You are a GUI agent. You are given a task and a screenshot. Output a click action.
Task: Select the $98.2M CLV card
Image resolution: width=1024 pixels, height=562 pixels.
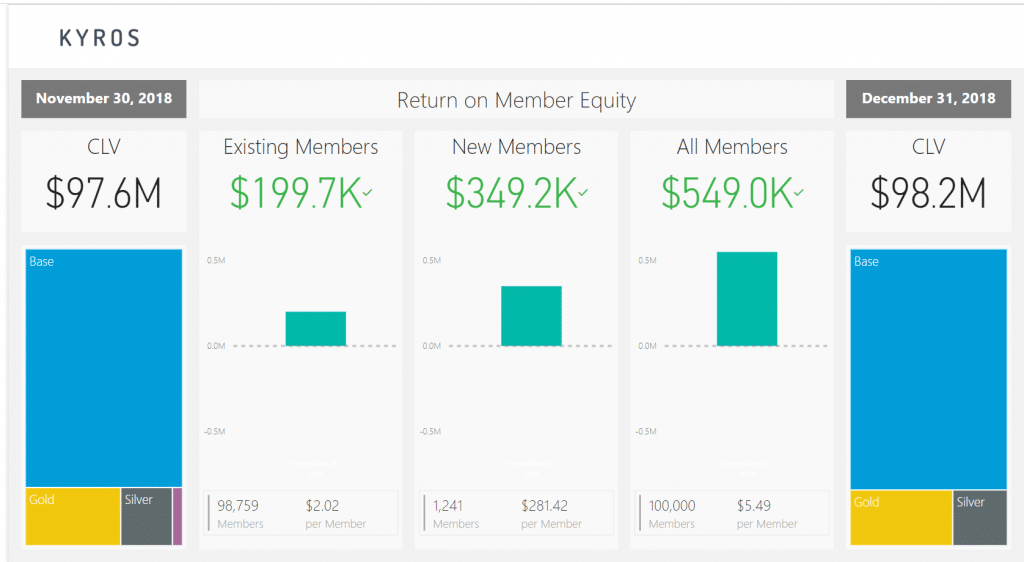coord(928,180)
